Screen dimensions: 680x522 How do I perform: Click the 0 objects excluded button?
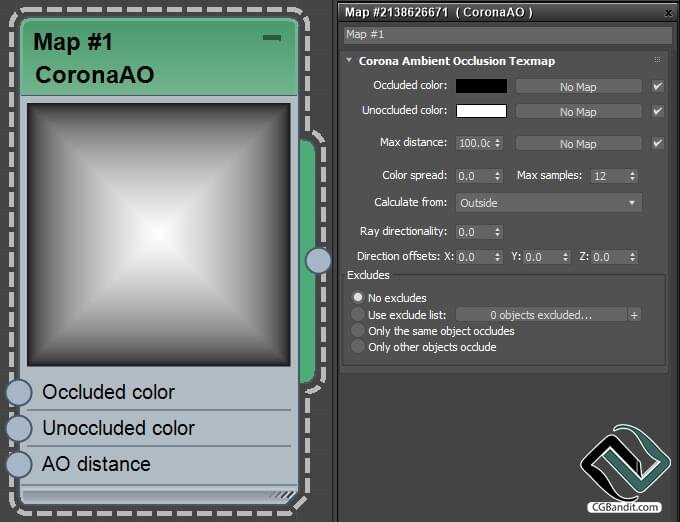[x=541, y=315]
